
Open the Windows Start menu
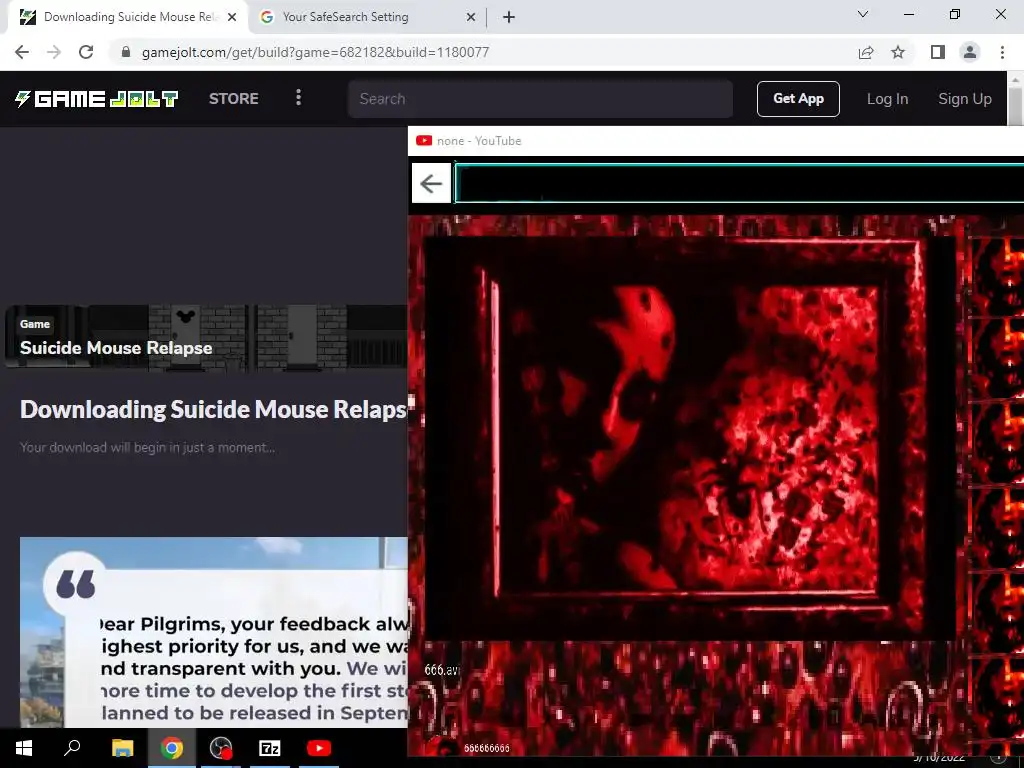24,748
